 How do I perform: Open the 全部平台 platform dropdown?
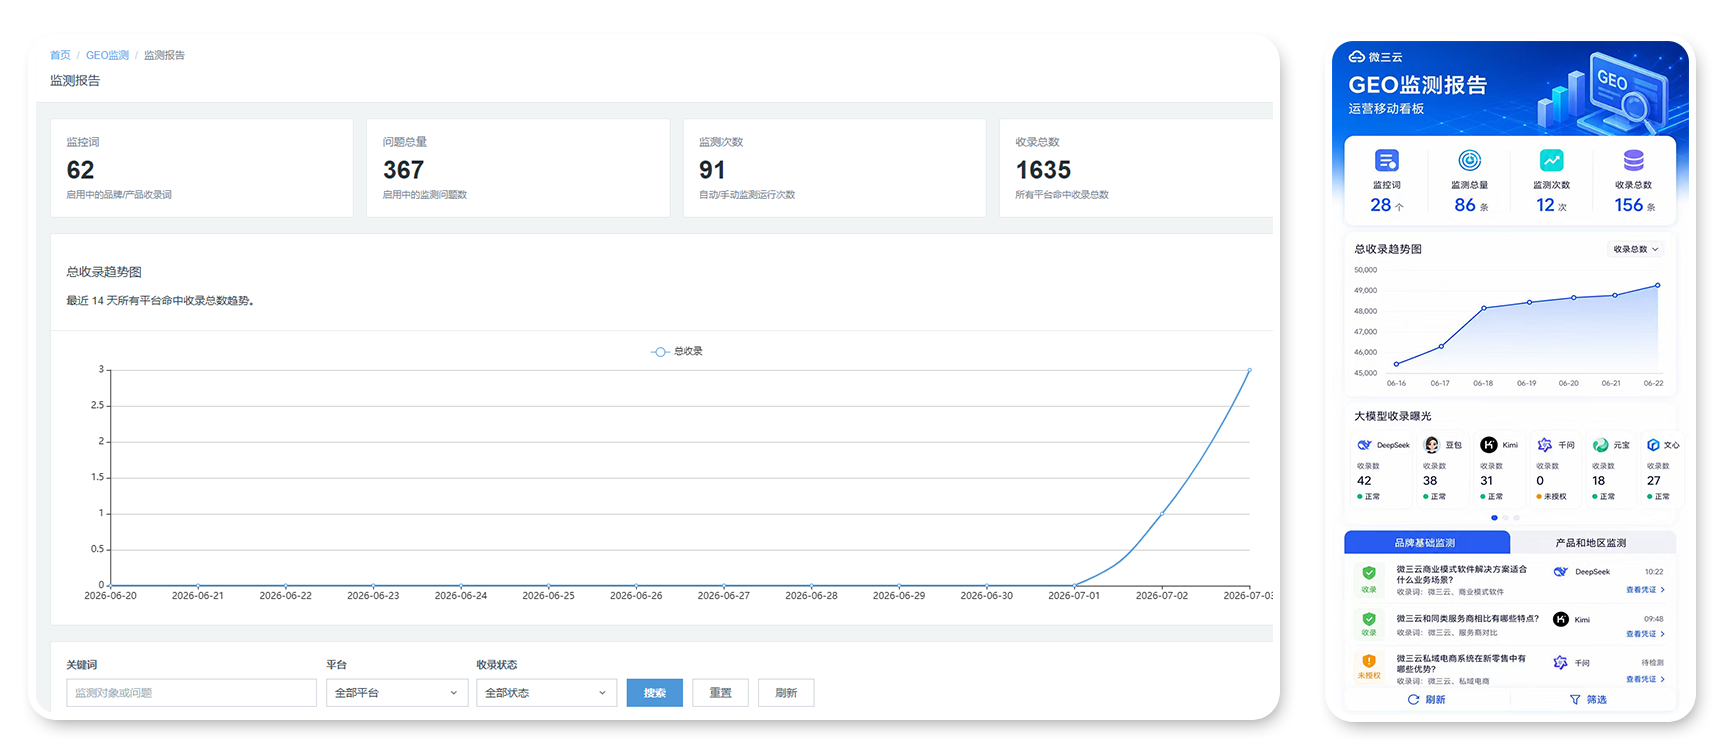coord(397,693)
